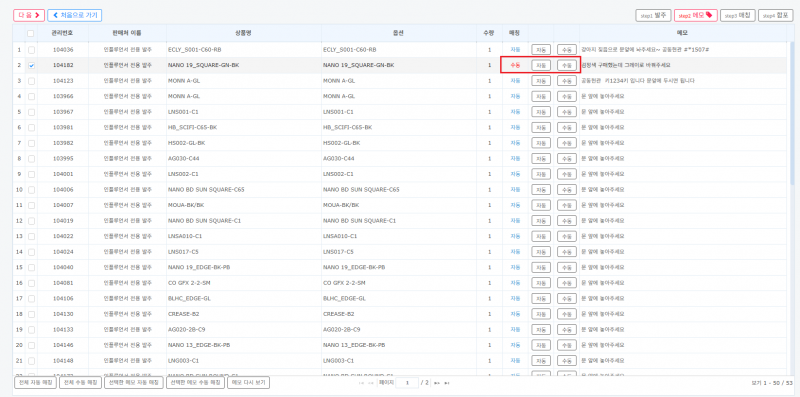Go to the first page in pager
The width and height of the screenshot is (800, 397).
point(362,383)
